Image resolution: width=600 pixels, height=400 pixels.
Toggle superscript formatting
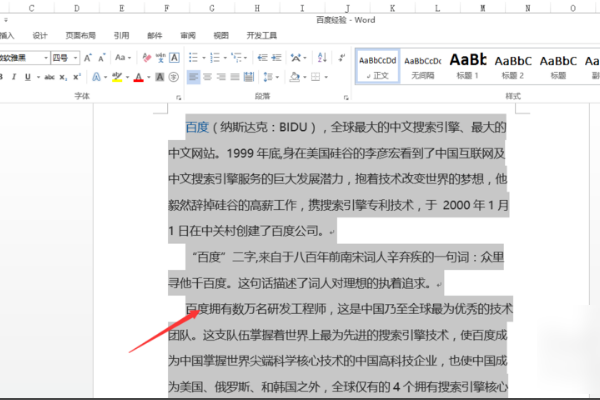click(77, 77)
